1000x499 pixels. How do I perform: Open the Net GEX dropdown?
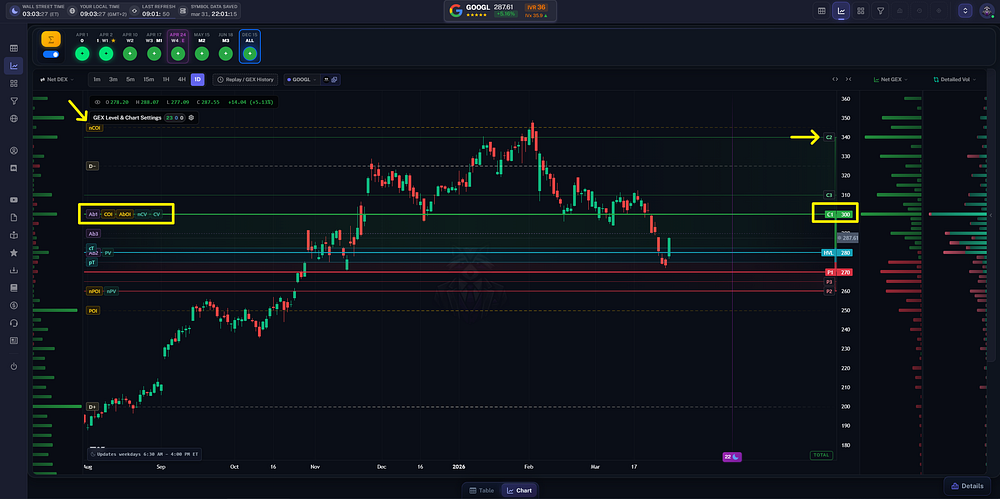890,80
